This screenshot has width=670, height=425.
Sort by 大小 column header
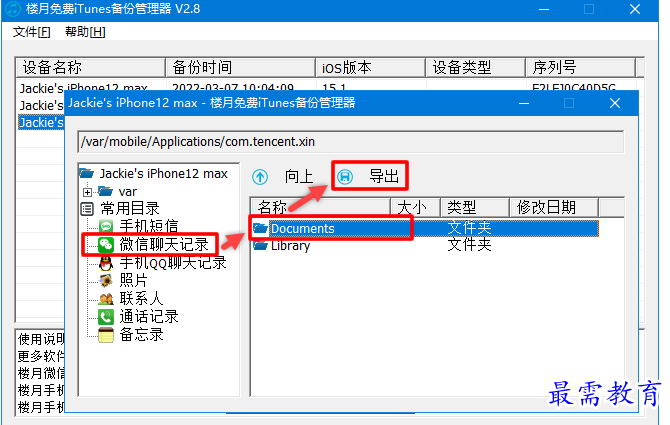(415, 208)
